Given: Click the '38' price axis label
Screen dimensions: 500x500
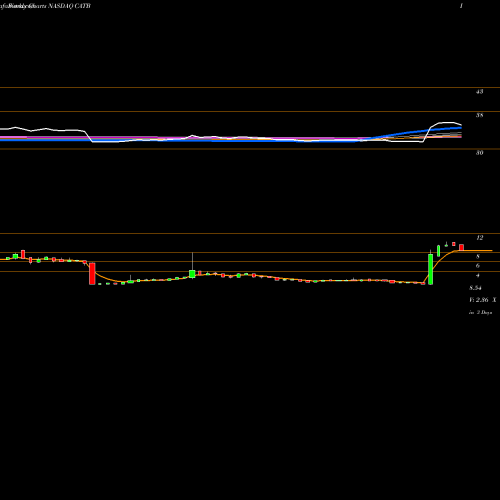Looking at the screenshot, I should click(x=479, y=115).
